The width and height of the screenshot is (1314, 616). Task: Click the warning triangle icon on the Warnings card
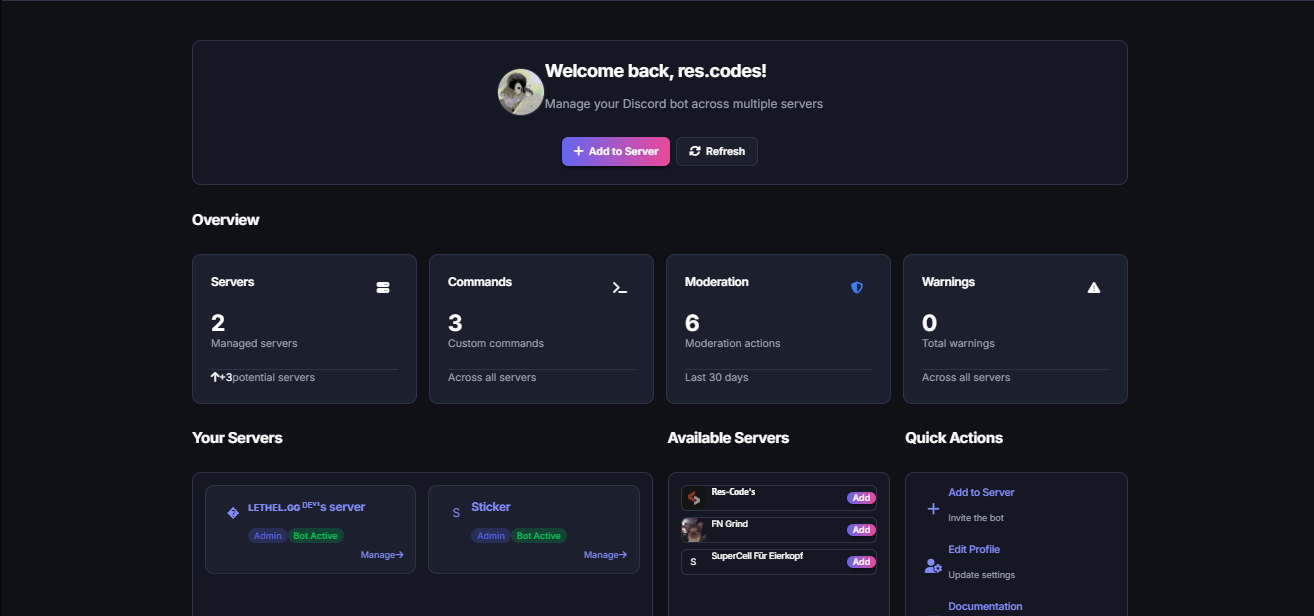1094,287
